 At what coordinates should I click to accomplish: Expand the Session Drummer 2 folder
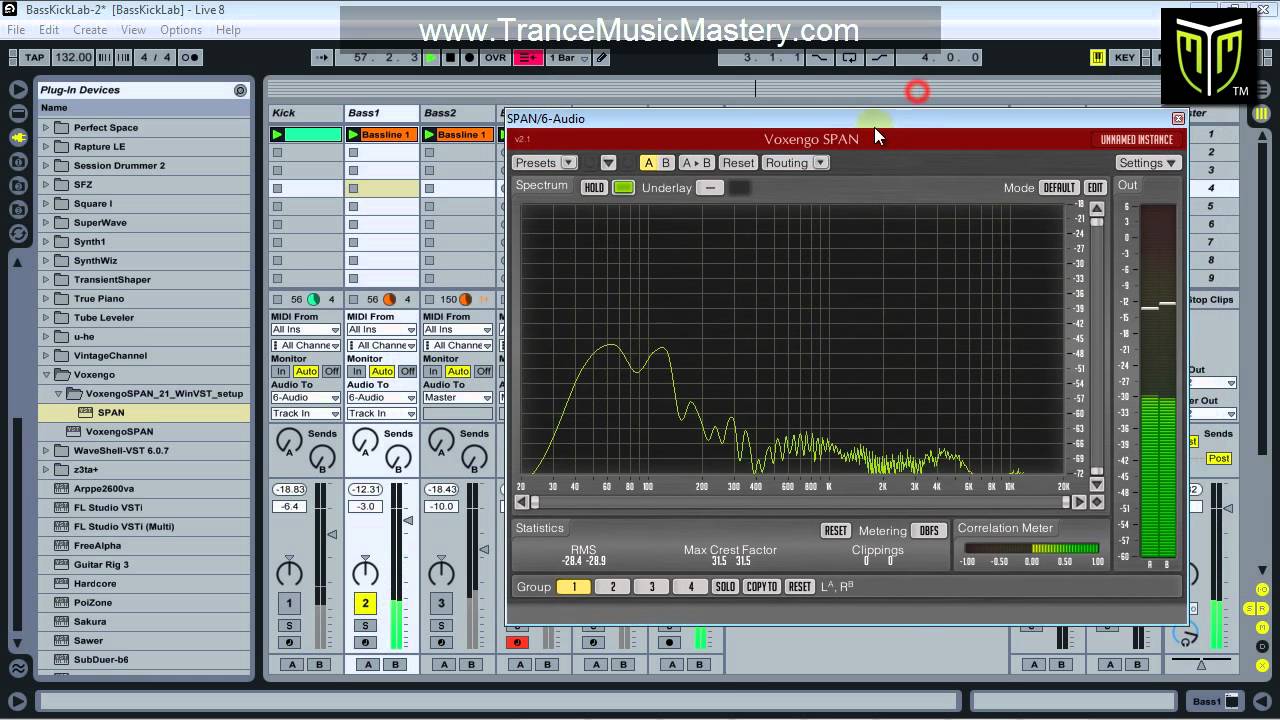[x=45, y=166]
